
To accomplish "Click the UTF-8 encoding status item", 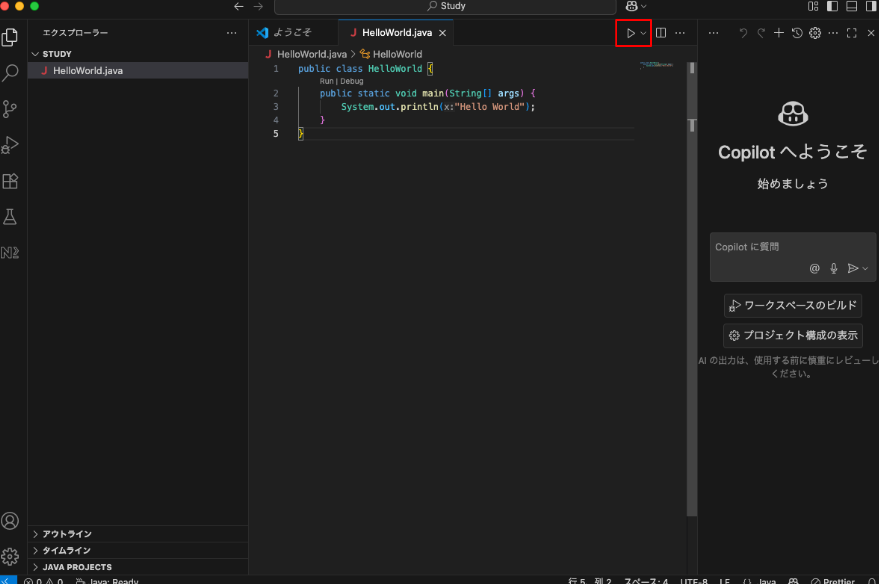I will tap(693, 581).
